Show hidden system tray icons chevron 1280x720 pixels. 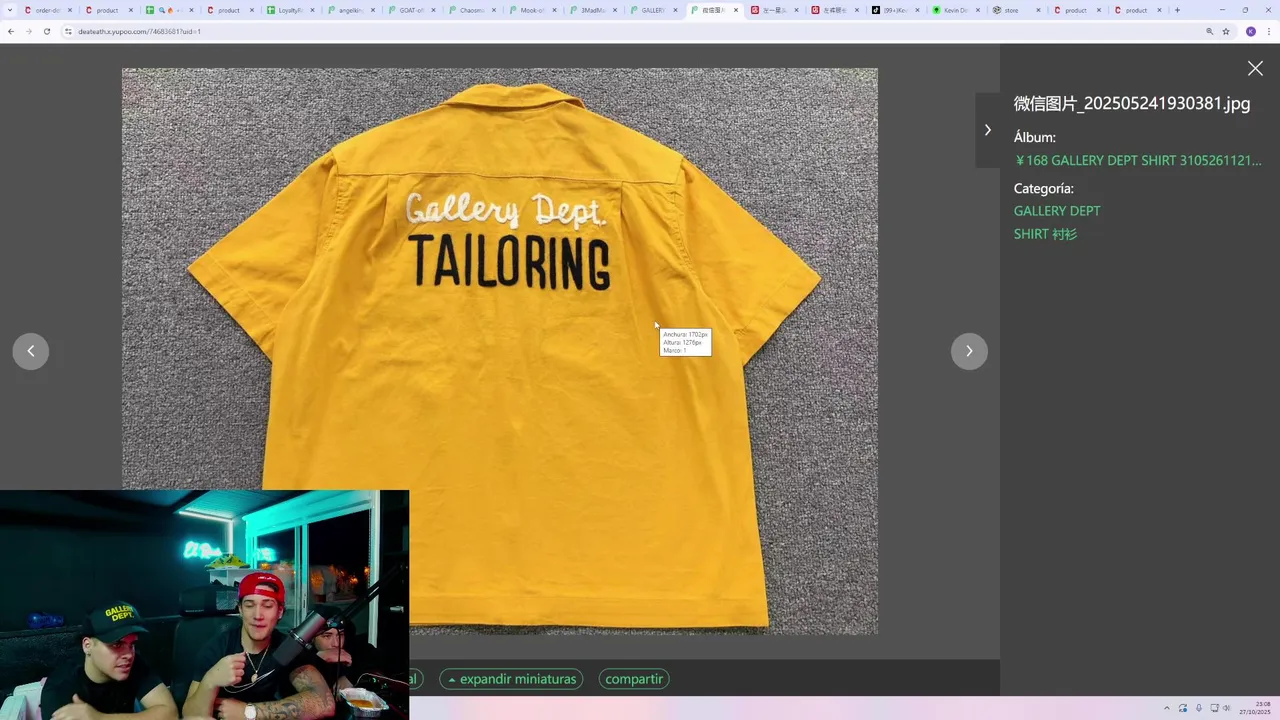point(1166,708)
